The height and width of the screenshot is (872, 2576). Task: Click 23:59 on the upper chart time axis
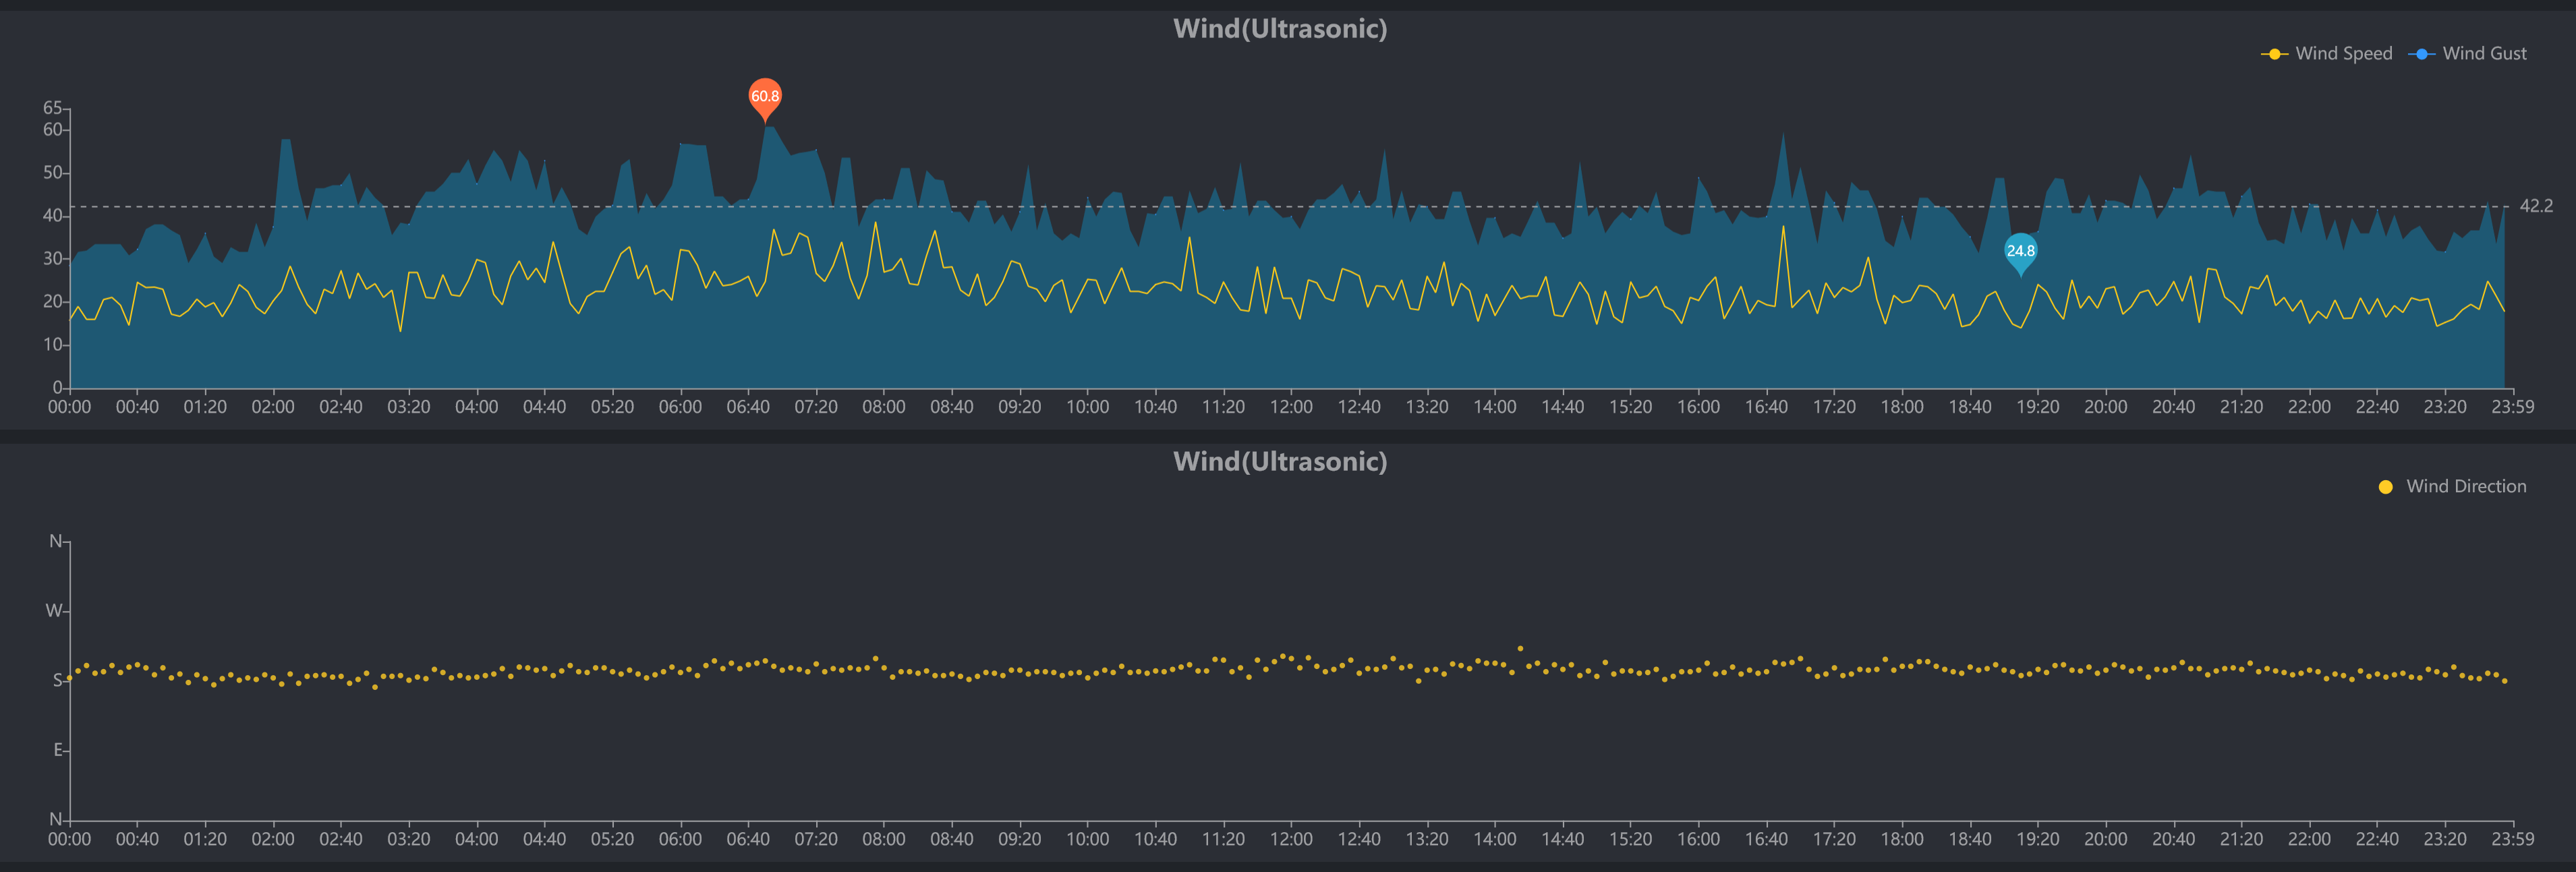[x=2512, y=407]
